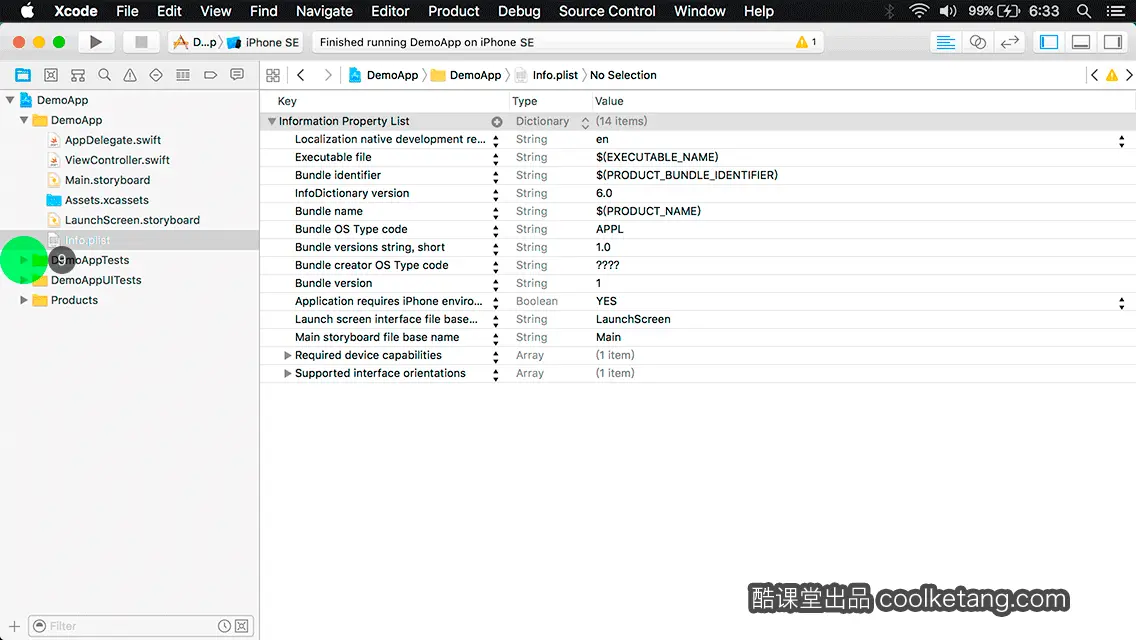Open the related items grid menu
The width and height of the screenshot is (1136, 640).
273,75
